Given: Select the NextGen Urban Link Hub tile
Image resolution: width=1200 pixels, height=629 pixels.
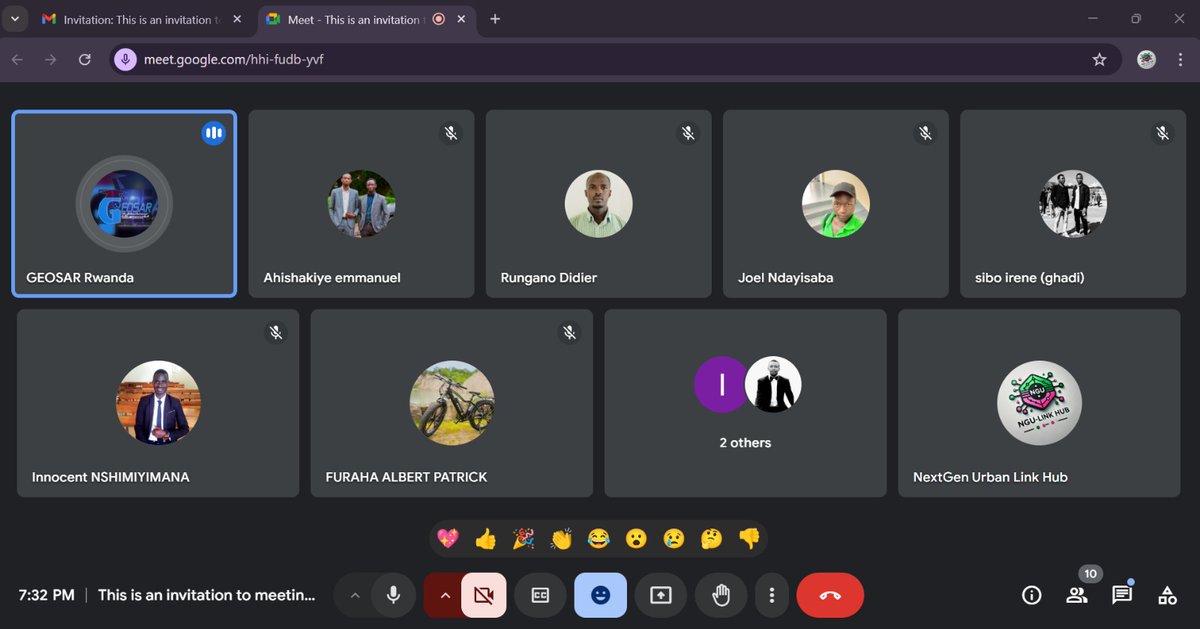Looking at the screenshot, I should [1039, 403].
